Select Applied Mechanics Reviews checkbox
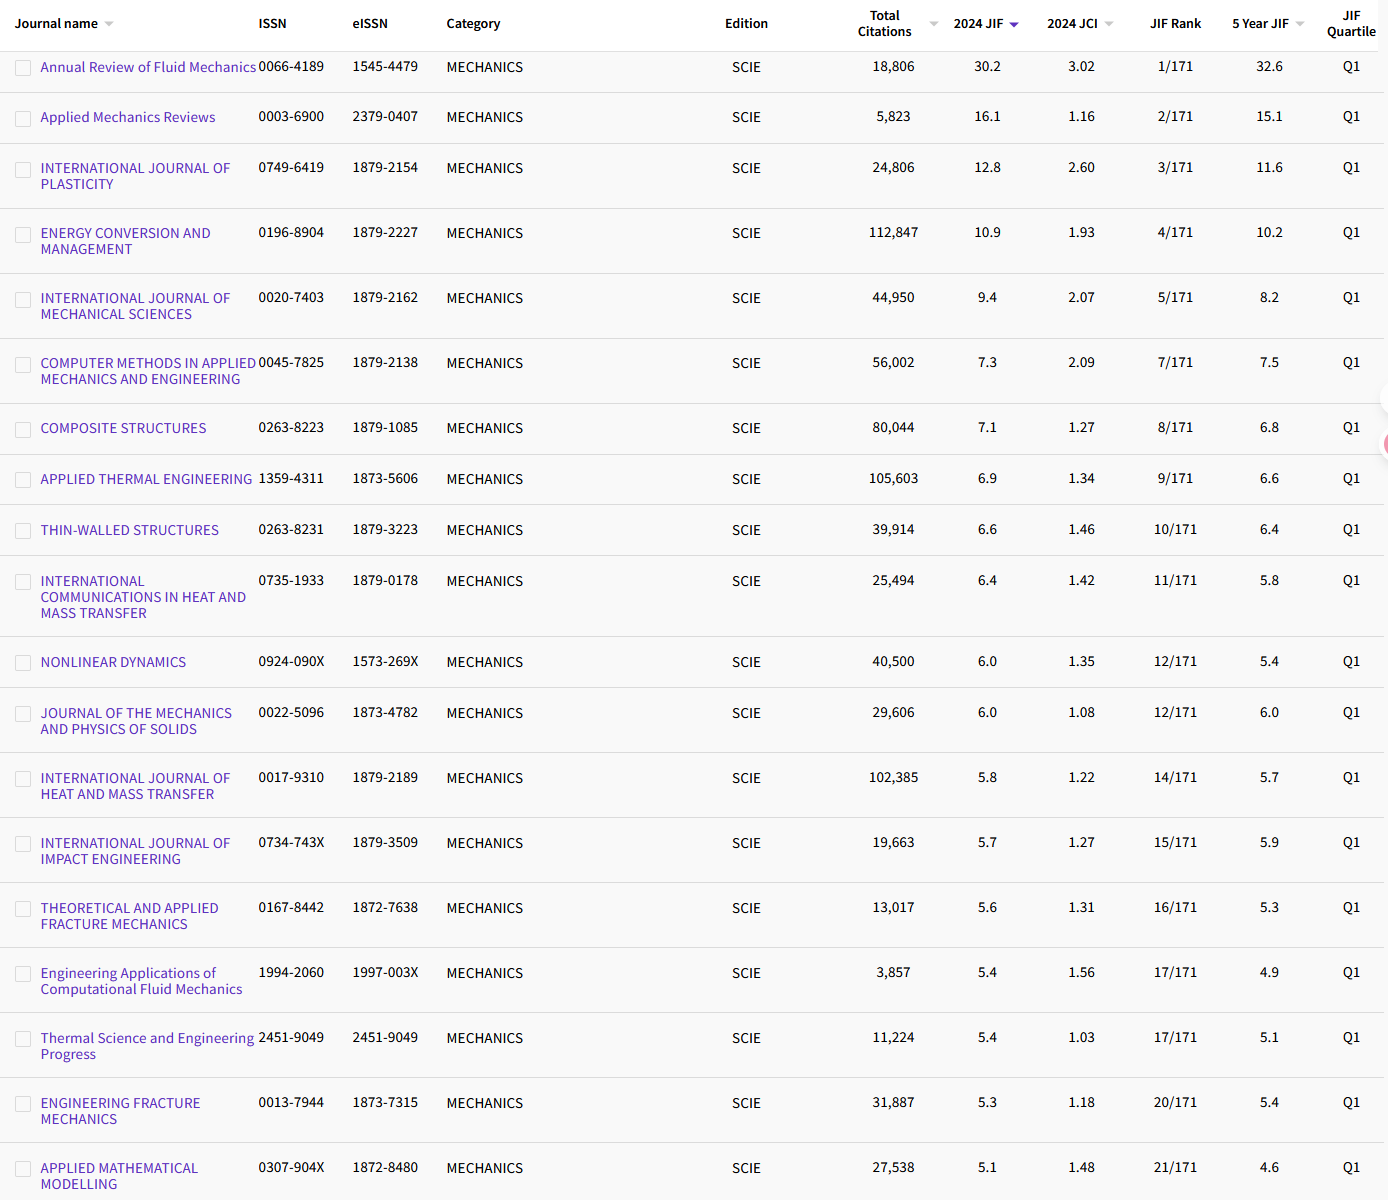Screen dimensions: 1388x1200 coord(23,119)
